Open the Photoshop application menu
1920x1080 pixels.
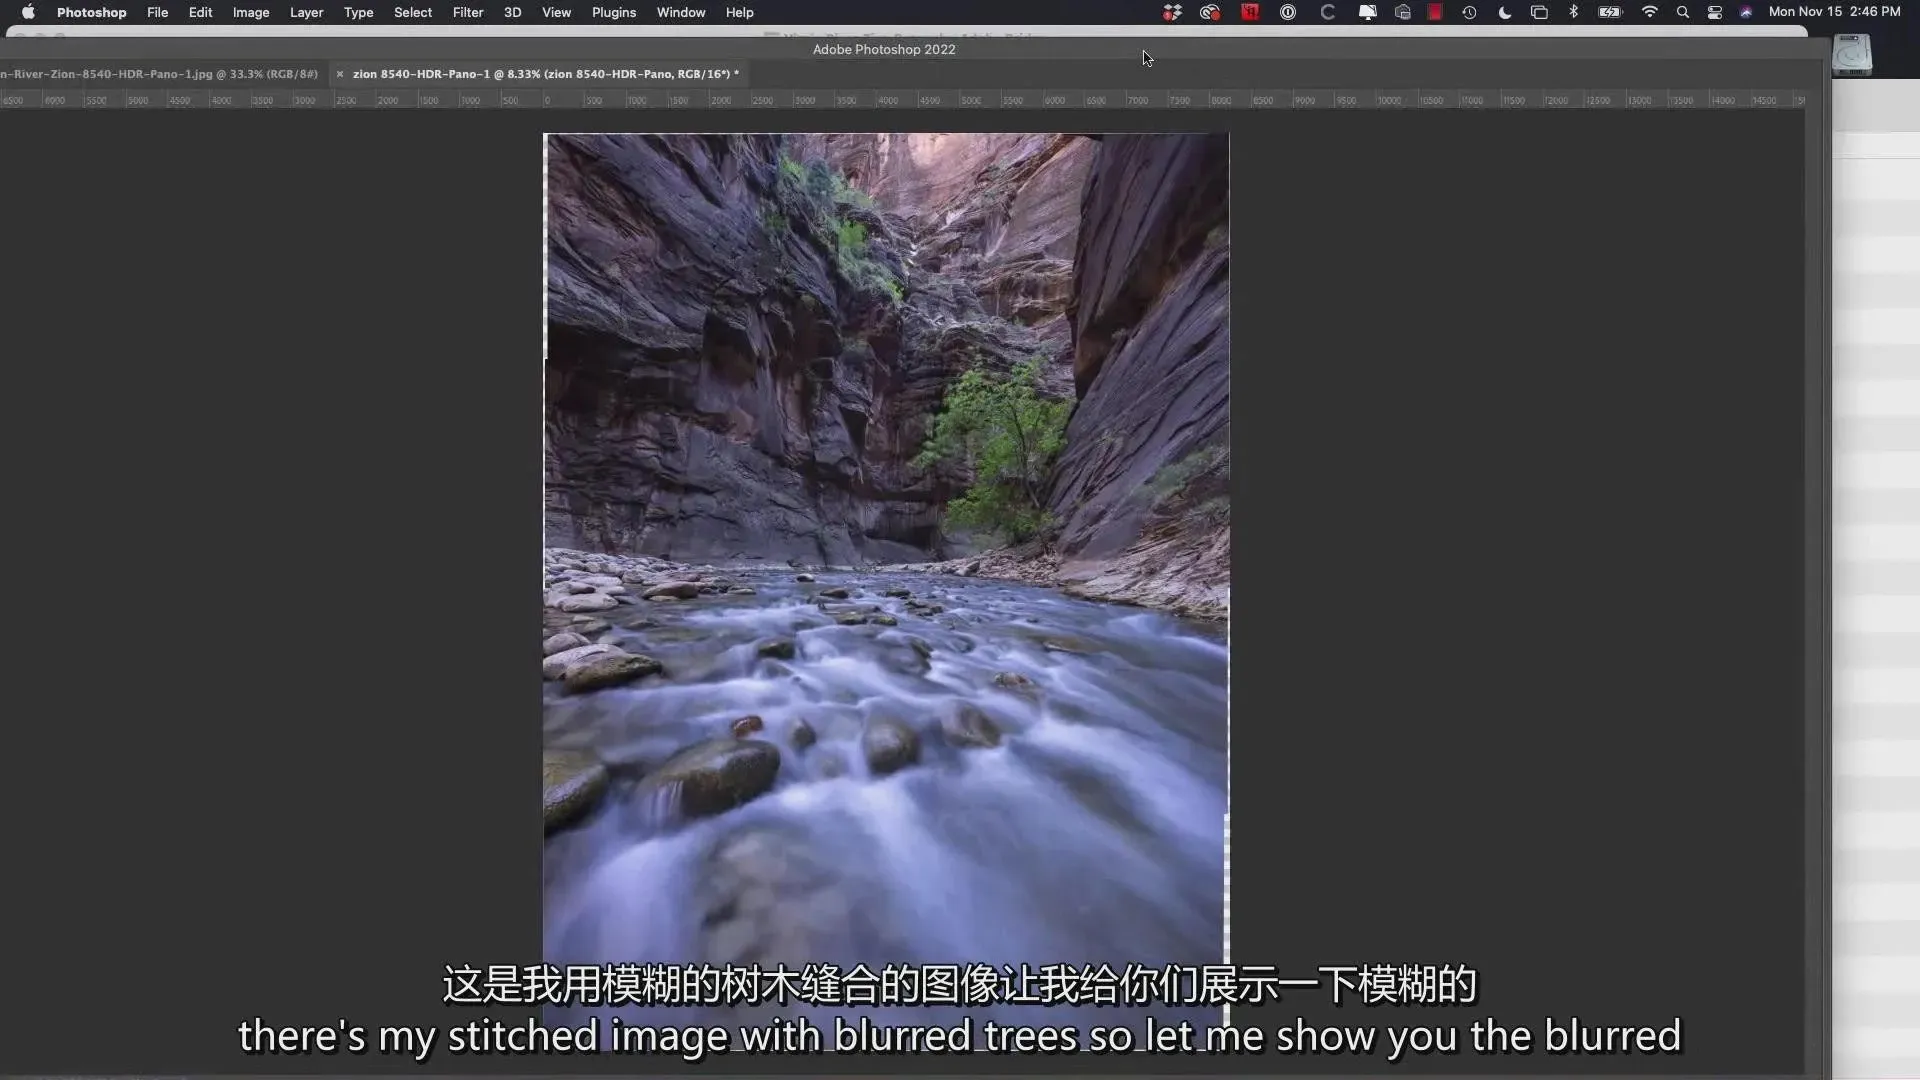point(91,12)
